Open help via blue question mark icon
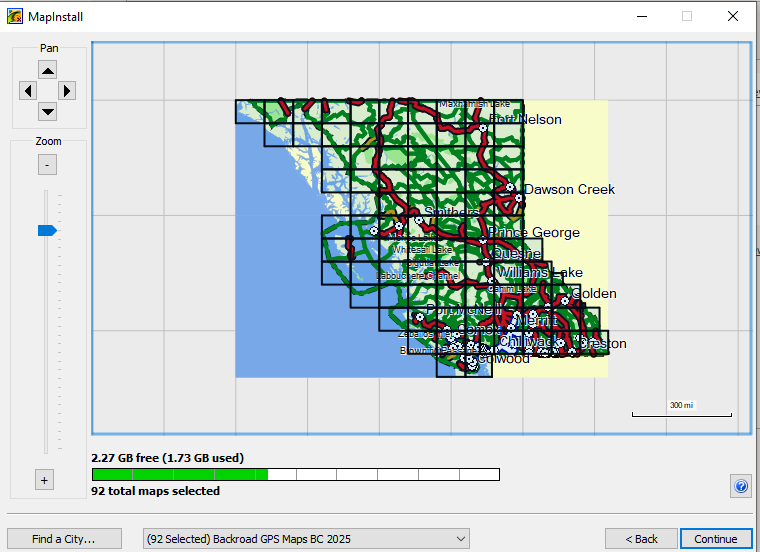760x552 pixels. click(x=741, y=486)
